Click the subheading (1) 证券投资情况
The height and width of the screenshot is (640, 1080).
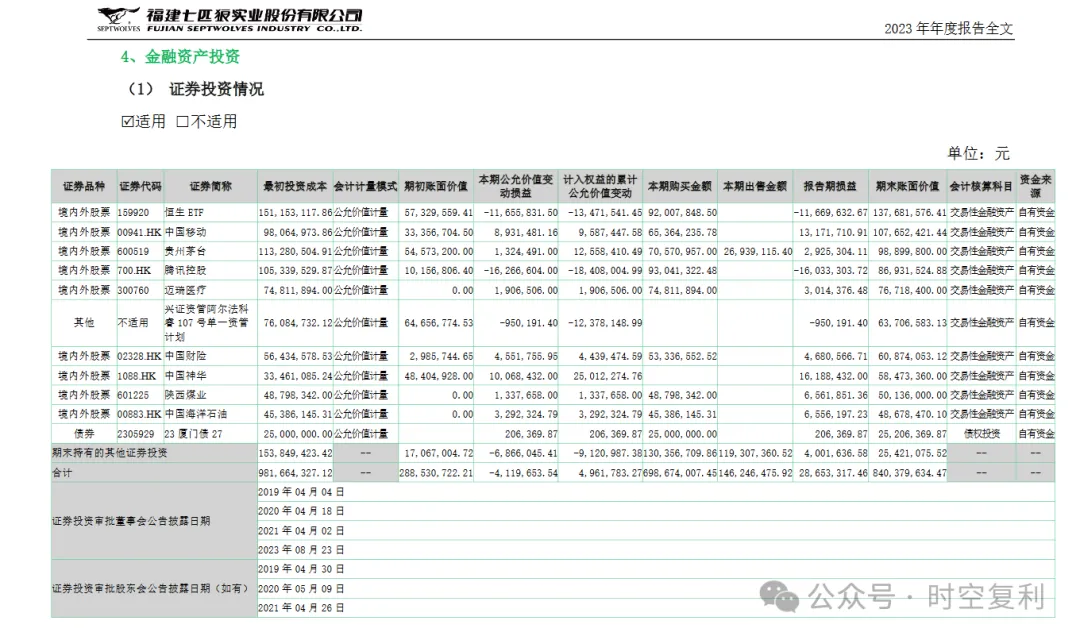[x=196, y=89]
